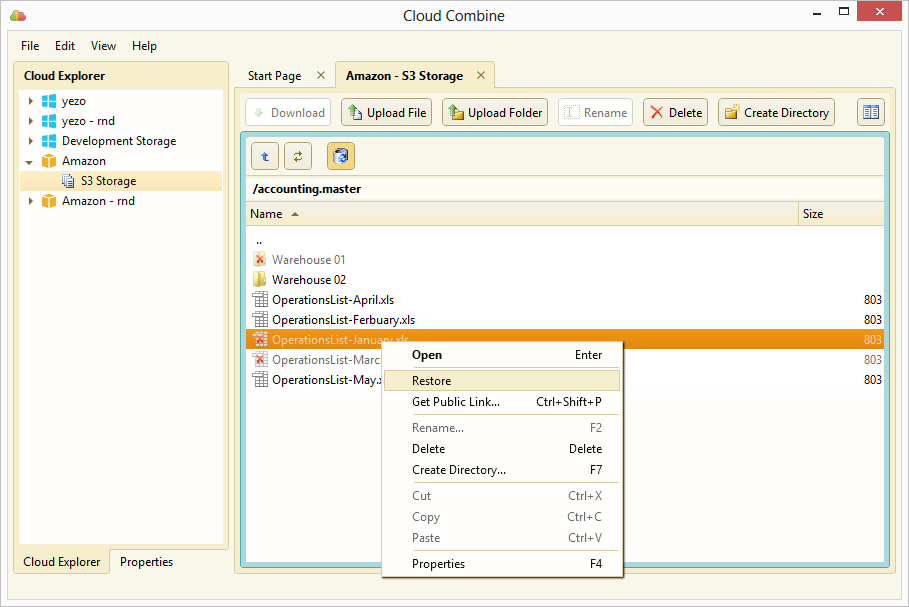Click the Upload Folder button
Viewport: 909px width, 607px height.
point(495,112)
